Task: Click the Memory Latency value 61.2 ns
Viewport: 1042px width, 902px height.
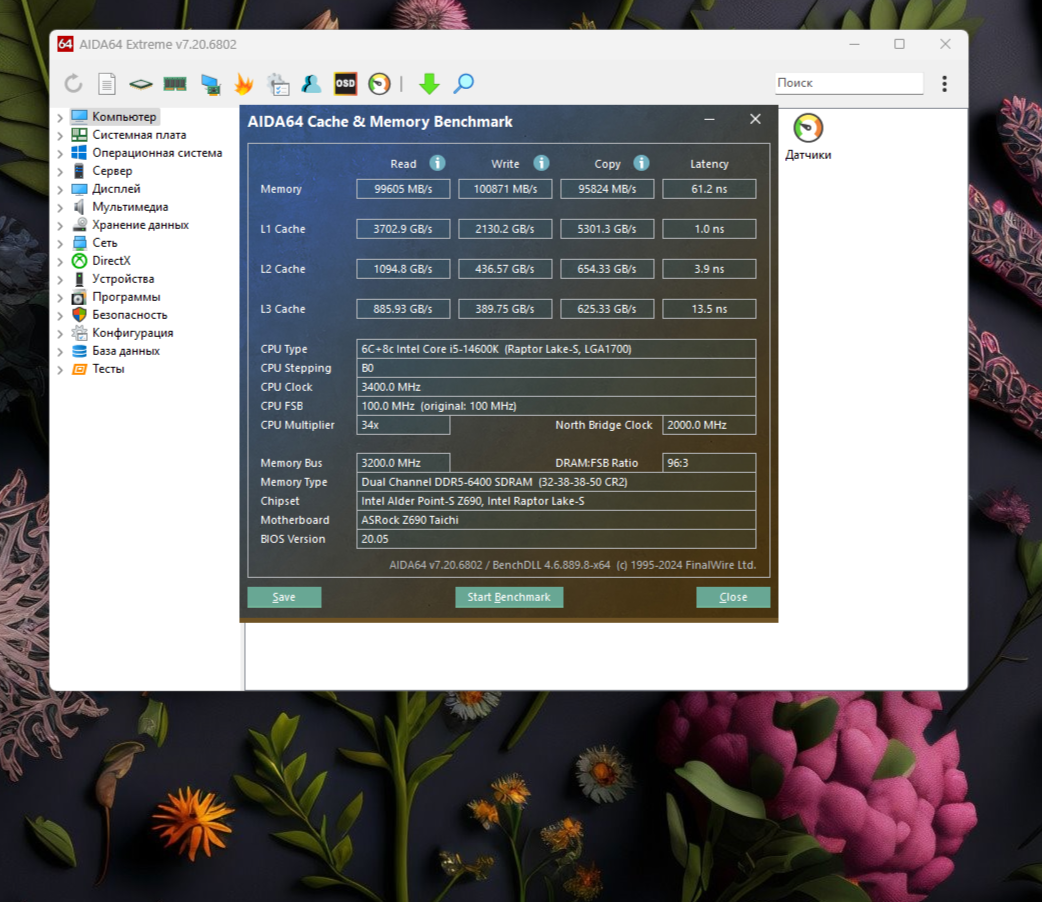Action: coord(709,189)
